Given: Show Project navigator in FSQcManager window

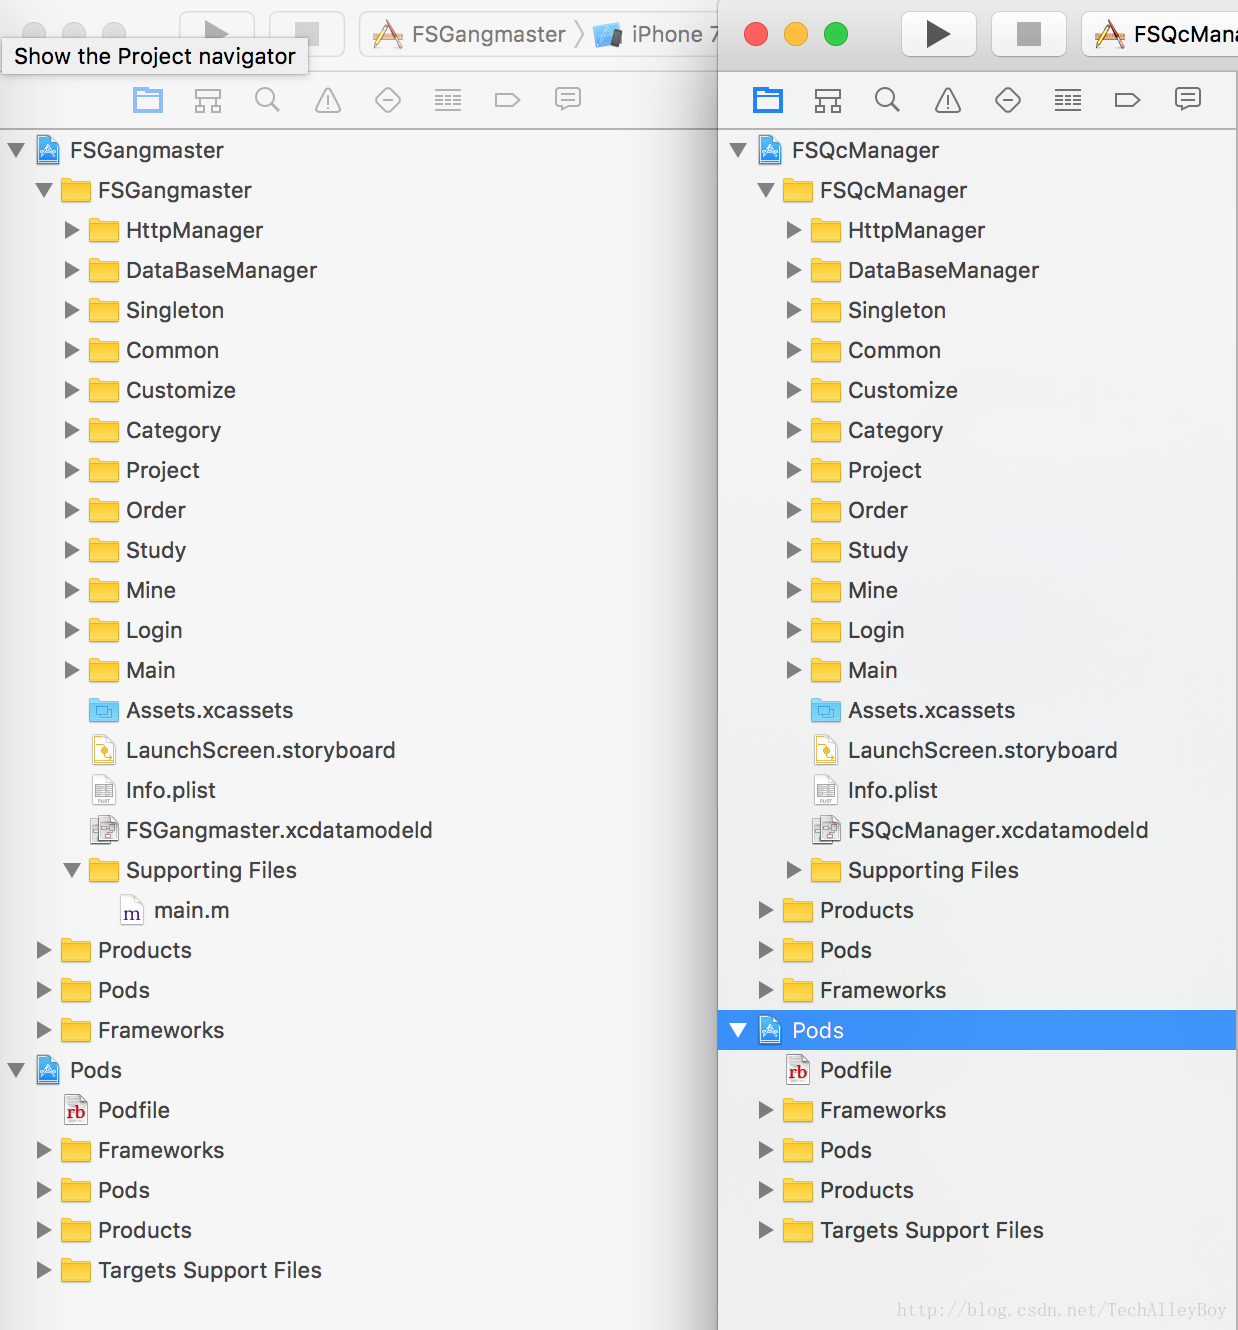Looking at the screenshot, I should click(768, 100).
